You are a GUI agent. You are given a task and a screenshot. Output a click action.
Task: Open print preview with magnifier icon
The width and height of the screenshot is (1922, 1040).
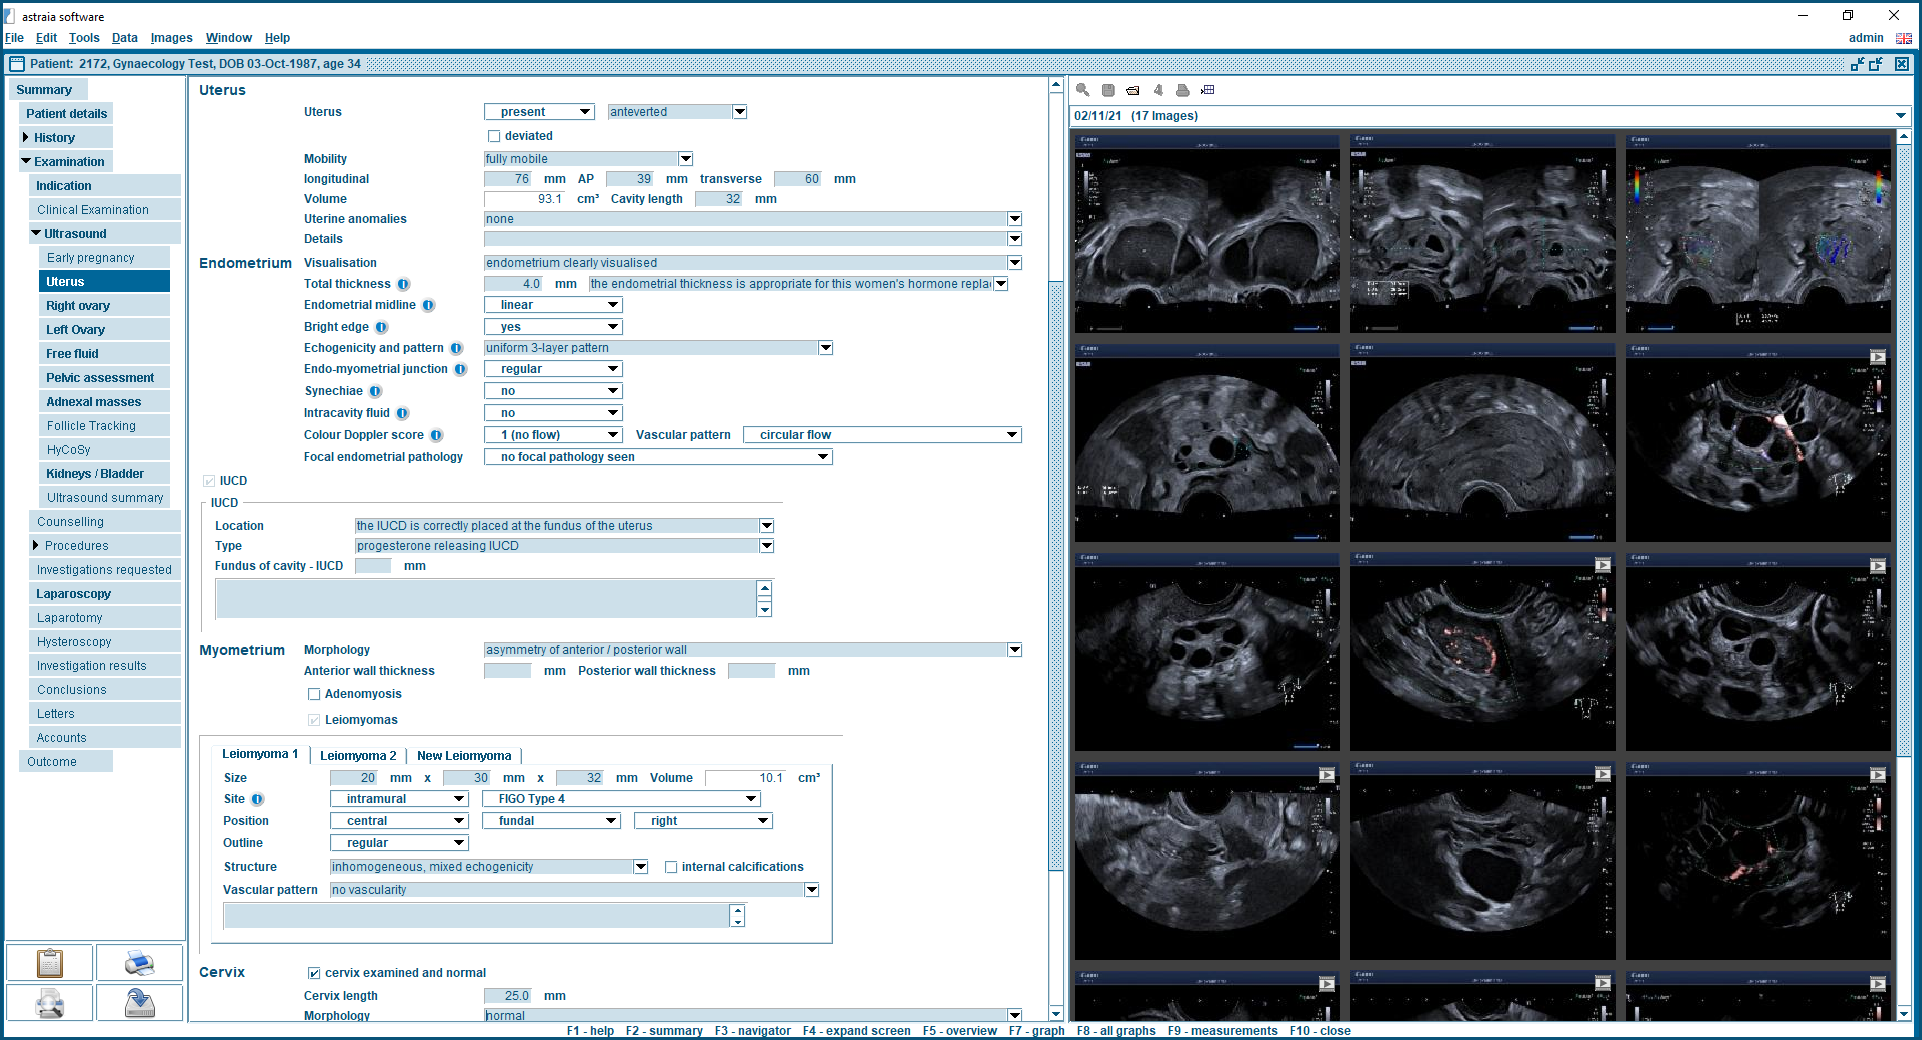[x=49, y=1003]
